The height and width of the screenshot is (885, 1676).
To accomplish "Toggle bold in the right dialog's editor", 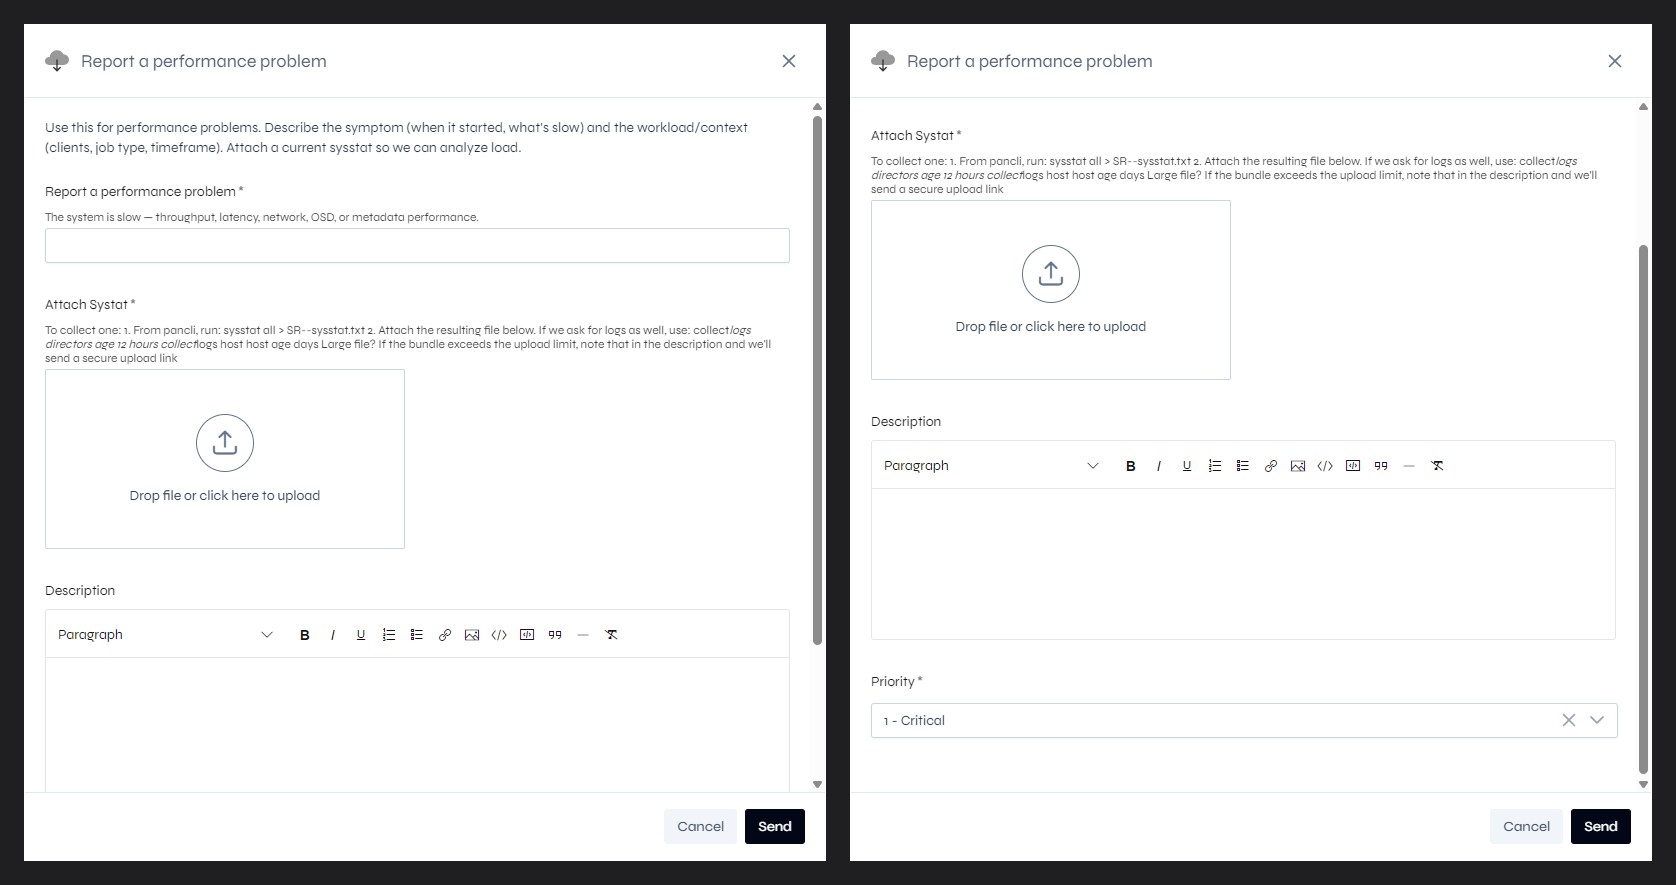I will point(1131,466).
